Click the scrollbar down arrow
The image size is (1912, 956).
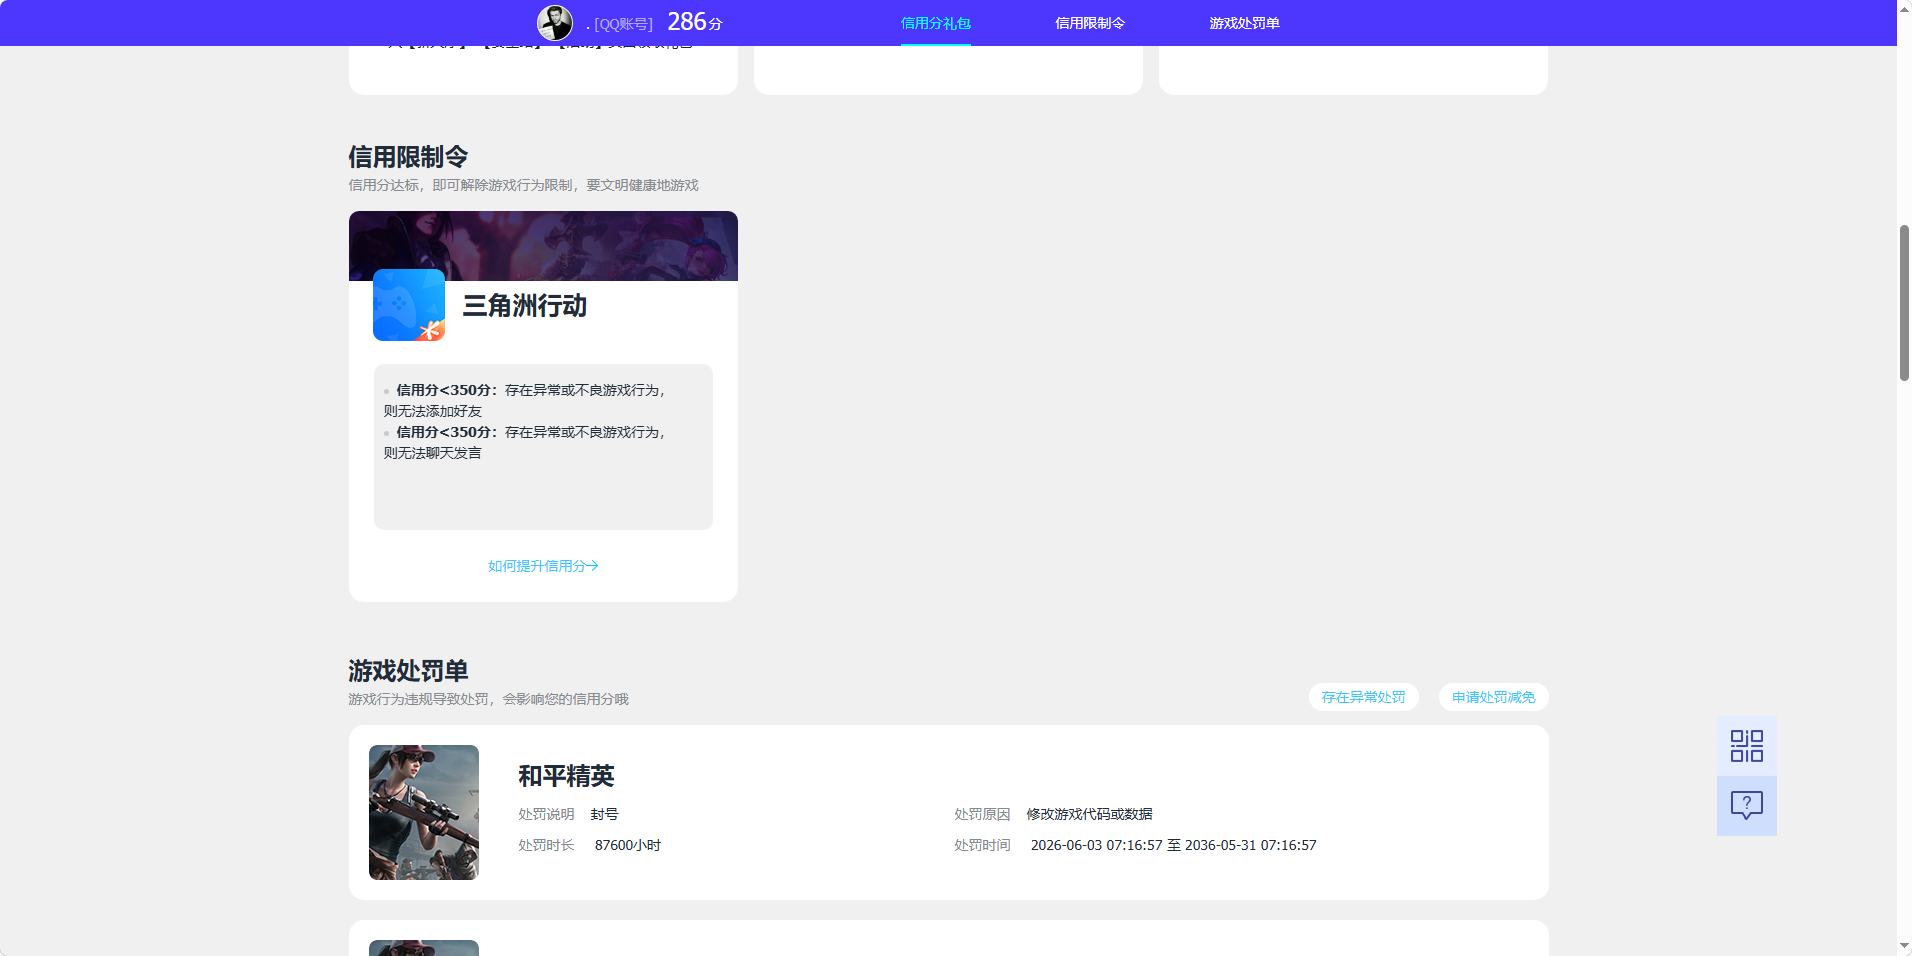point(1904,946)
